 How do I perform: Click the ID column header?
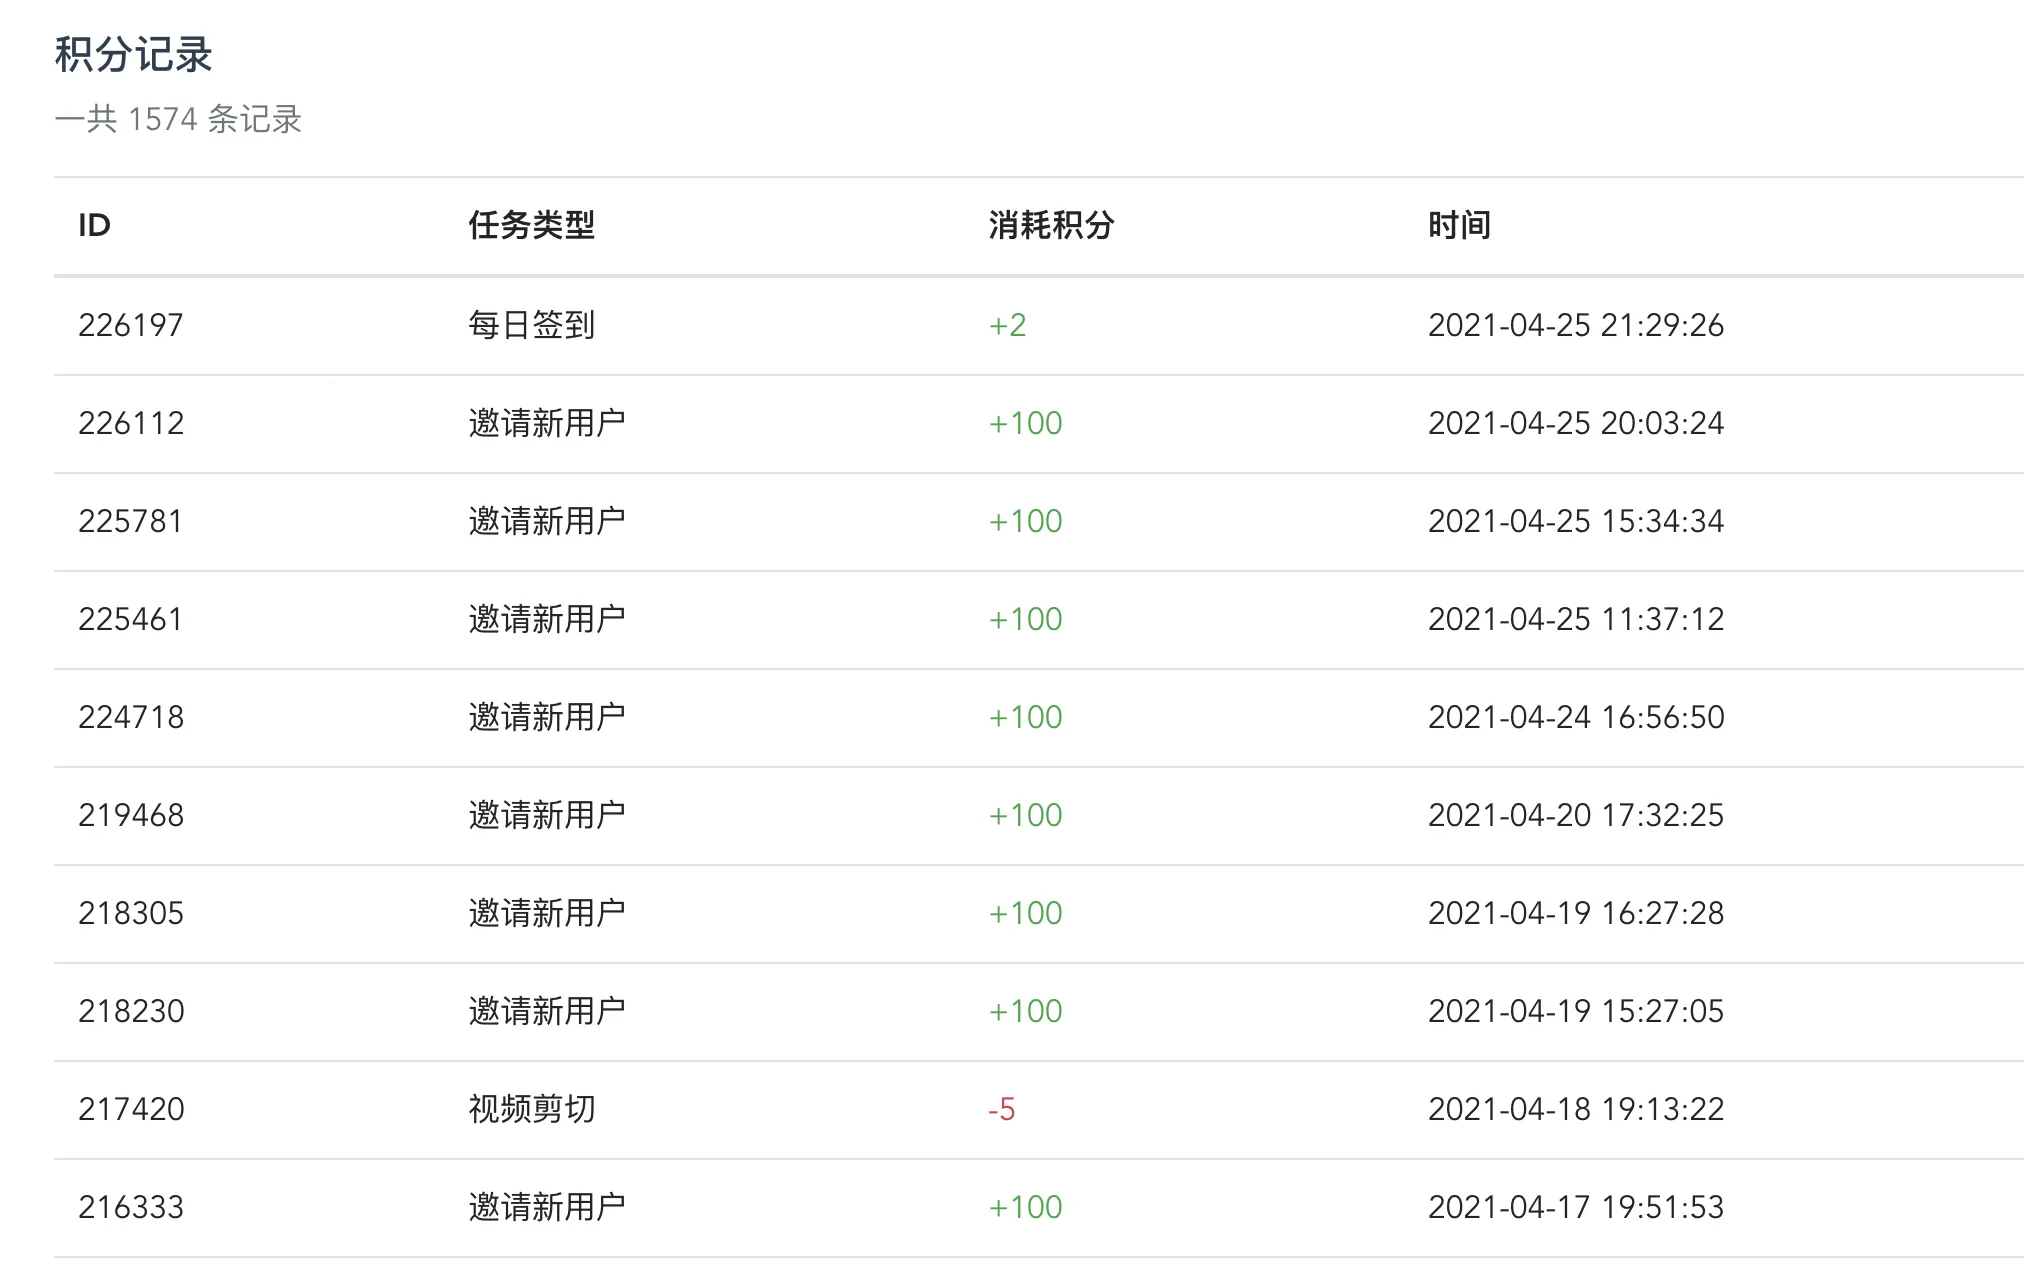pyautogui.click(x=94, y=225)
